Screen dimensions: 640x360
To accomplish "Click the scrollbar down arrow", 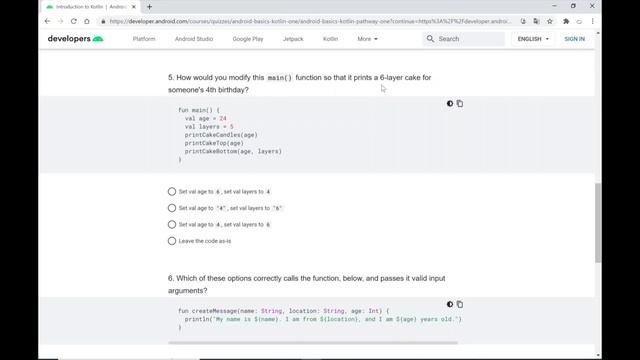I will tap(598, 355).
